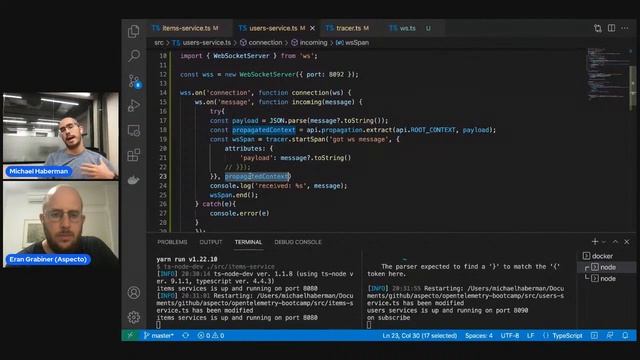640x360 pixels.
Task: Split the editor to the right
Action: click(x=611, y=28)
